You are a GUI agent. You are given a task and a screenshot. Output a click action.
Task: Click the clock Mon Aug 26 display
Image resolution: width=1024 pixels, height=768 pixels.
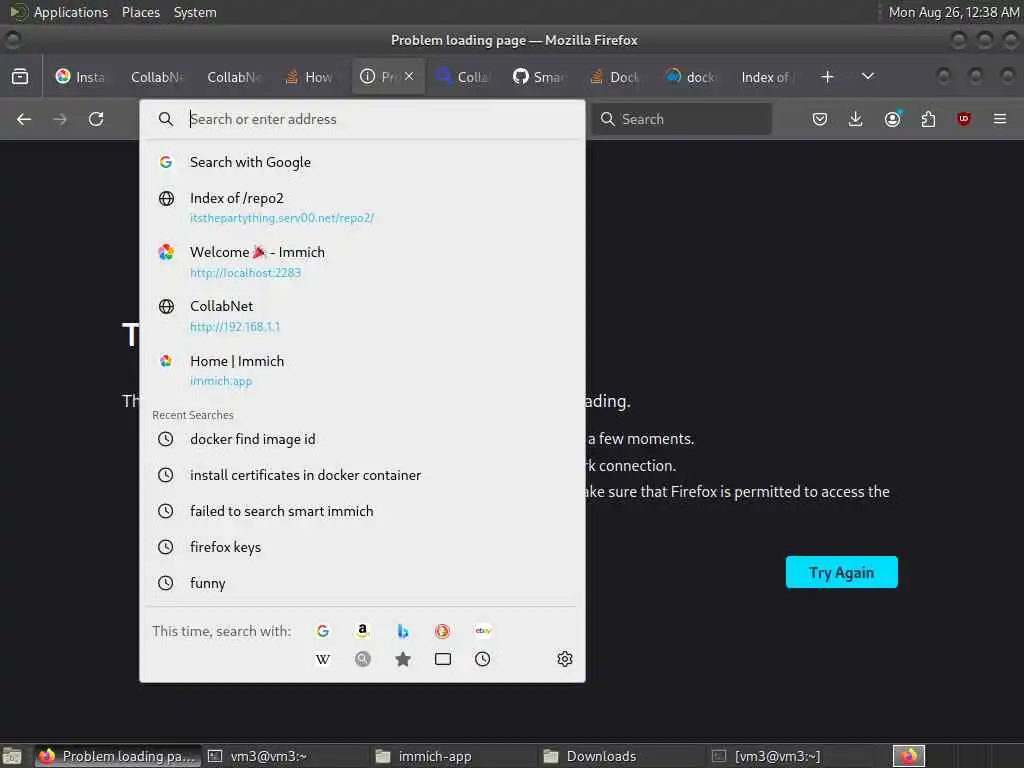point(953,12)
